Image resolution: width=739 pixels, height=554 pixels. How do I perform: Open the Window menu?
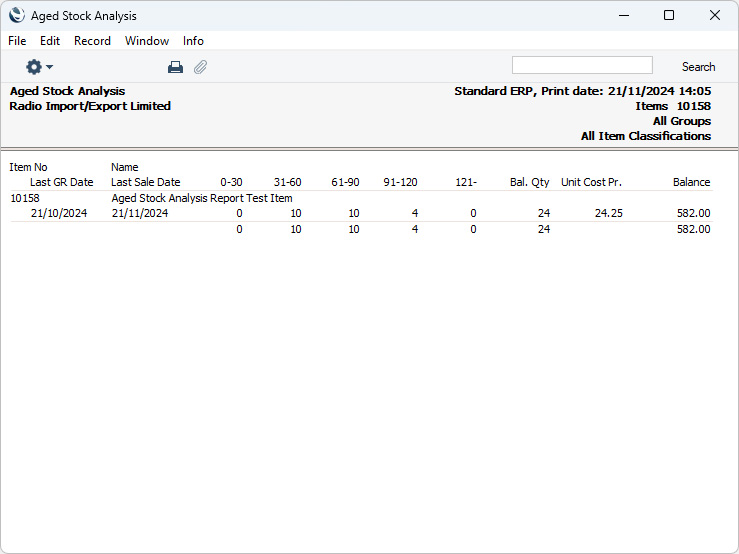147,41
